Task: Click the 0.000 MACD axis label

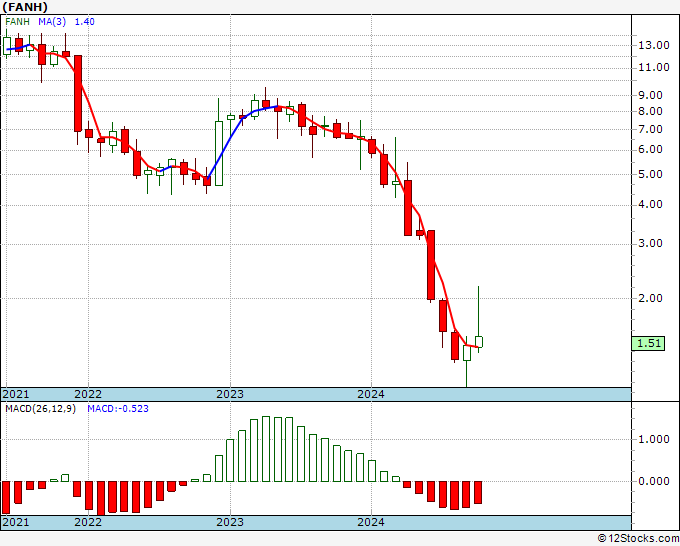Action: [x=654, y=481]
